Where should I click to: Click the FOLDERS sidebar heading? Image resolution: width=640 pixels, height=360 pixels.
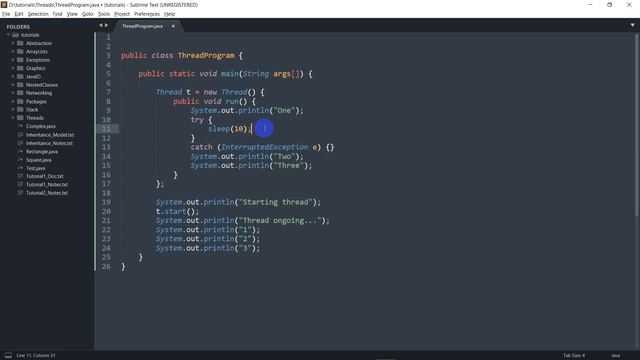(18, 27)
